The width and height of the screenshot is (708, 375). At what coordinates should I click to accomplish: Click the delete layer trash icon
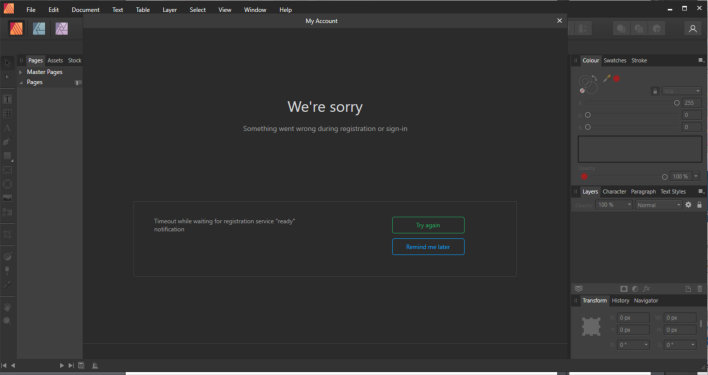point(700,289)
